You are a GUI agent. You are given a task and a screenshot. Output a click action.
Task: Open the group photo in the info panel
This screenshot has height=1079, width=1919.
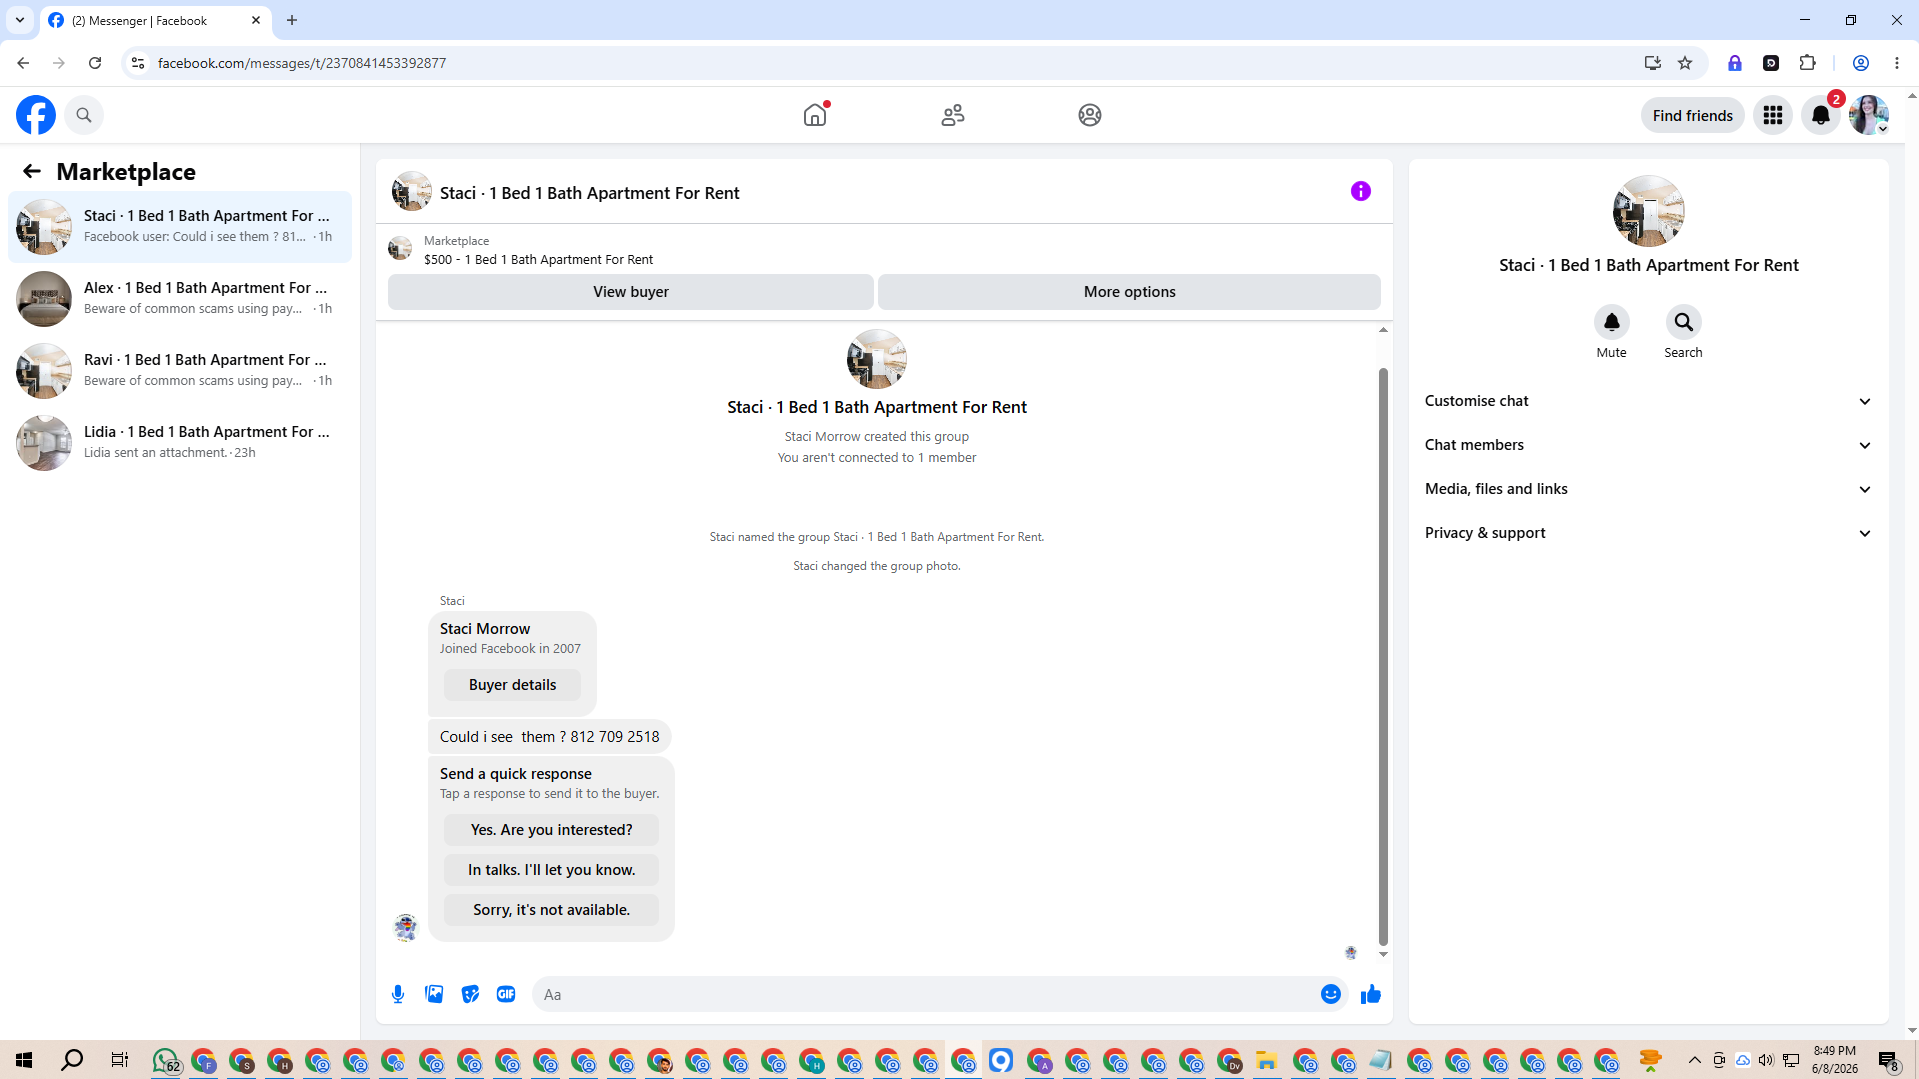coord(1648,211)
